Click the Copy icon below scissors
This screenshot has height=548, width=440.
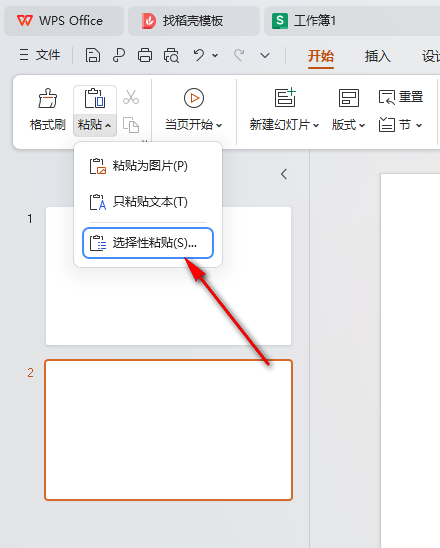[131, 125]
